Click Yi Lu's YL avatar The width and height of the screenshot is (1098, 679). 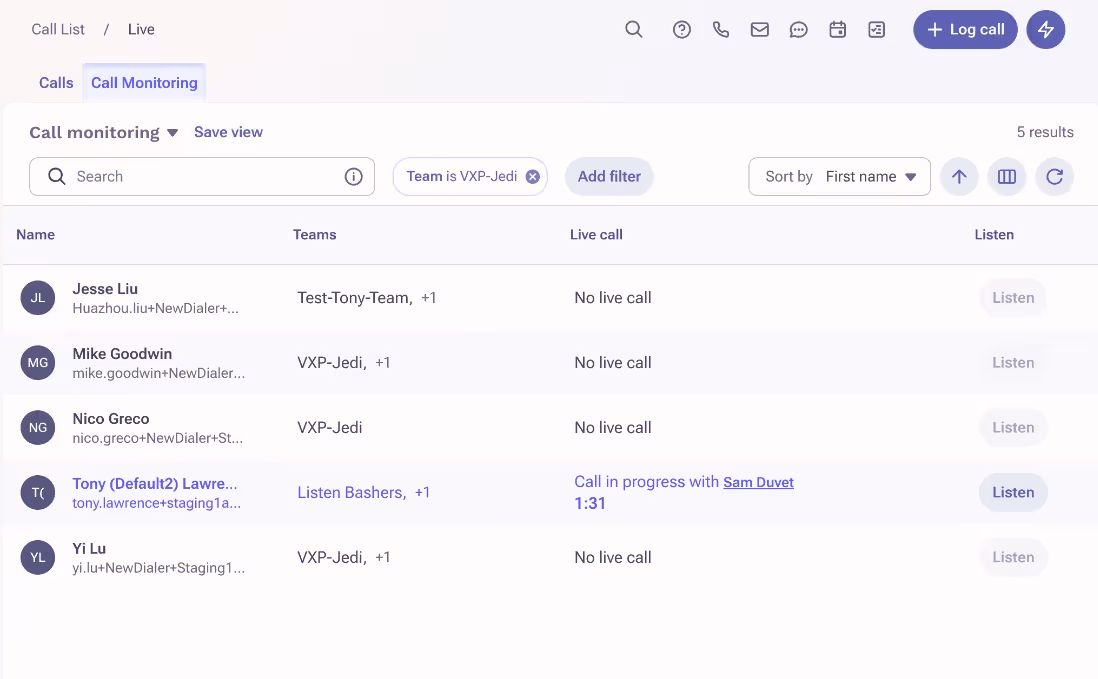(38, 558)
